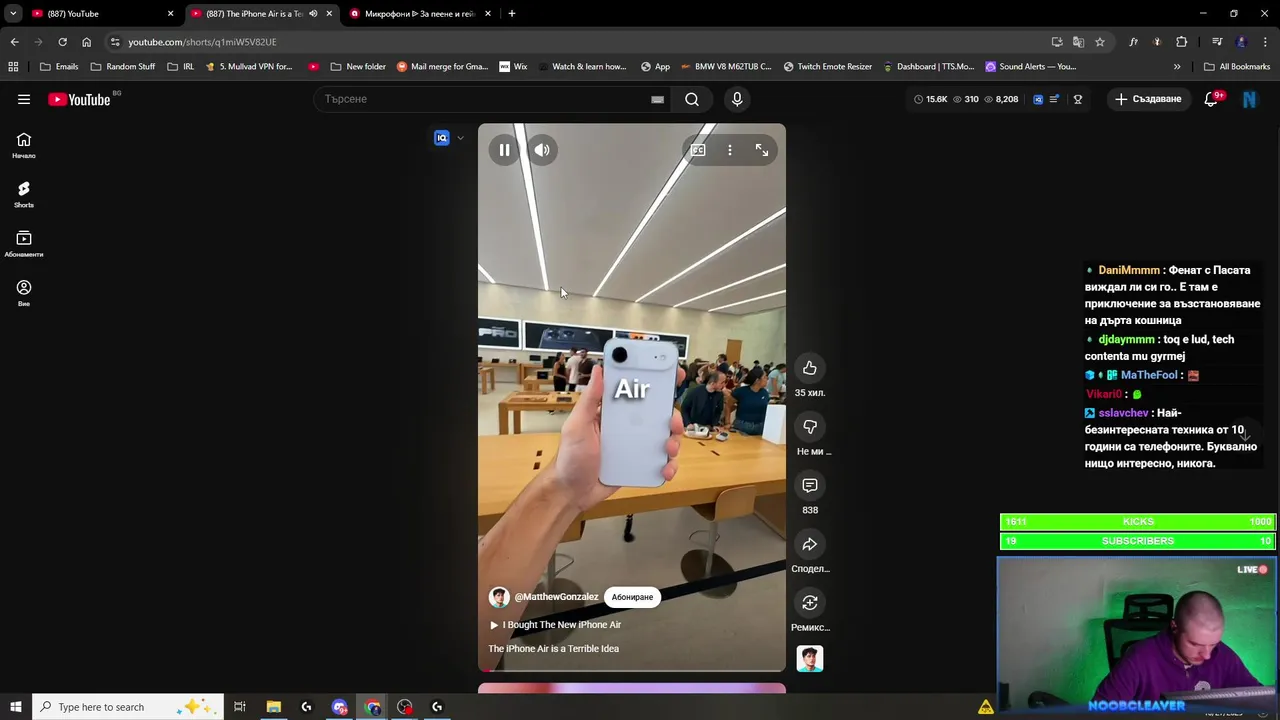The image size is (1280, 720).
Task: Dislike the iPhone Air short
Action: click(810, 427)
